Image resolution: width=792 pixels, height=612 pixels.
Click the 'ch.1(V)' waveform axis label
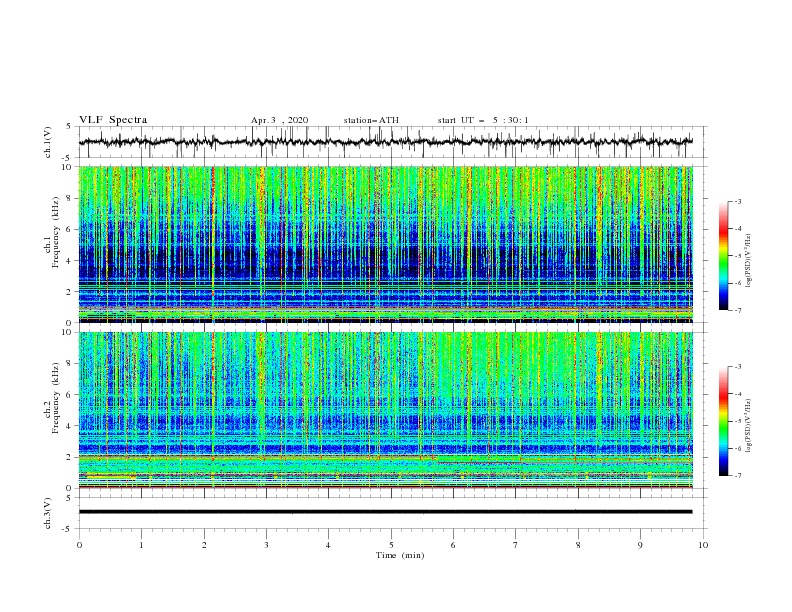coord(48,142)
